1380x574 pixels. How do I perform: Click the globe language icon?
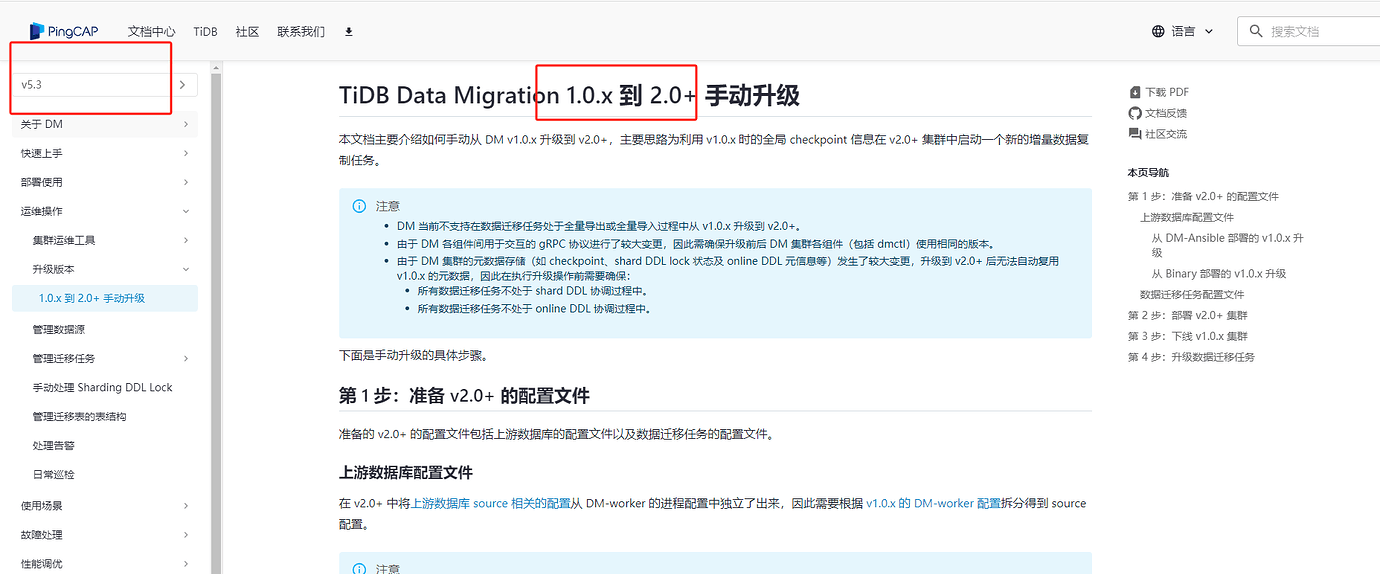click(1158, 32)
